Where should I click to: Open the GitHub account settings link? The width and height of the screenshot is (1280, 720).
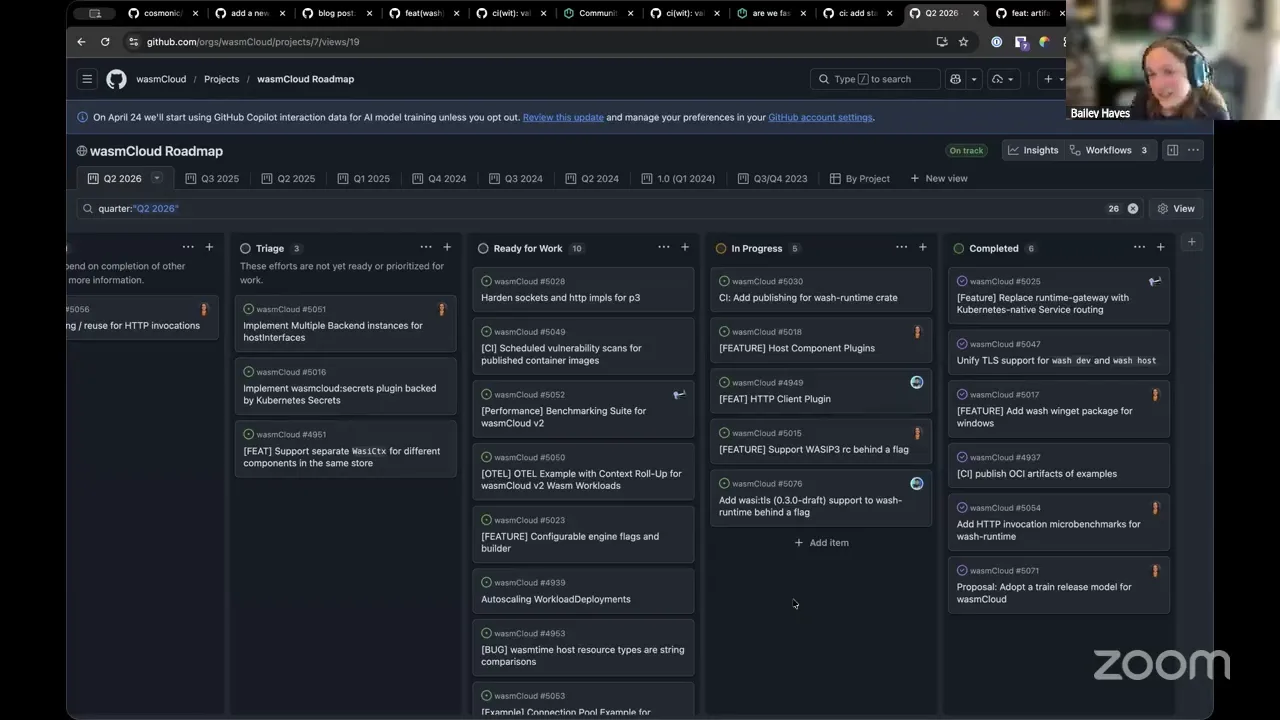pos(820,117)
